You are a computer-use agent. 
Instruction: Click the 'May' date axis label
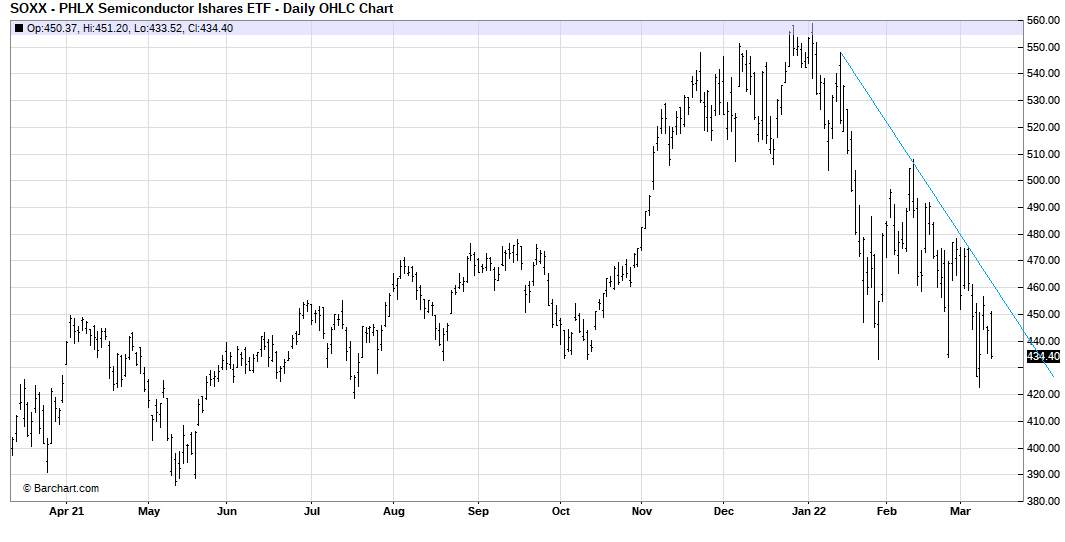149,511
